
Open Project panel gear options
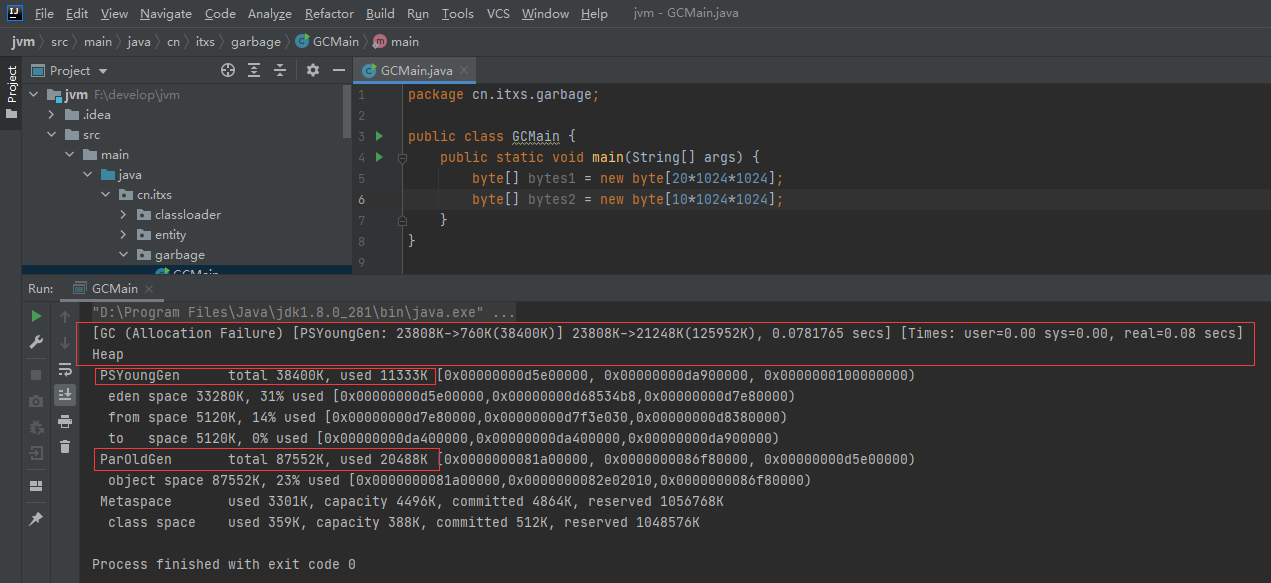pyautogui.click(x=313, y=70)
